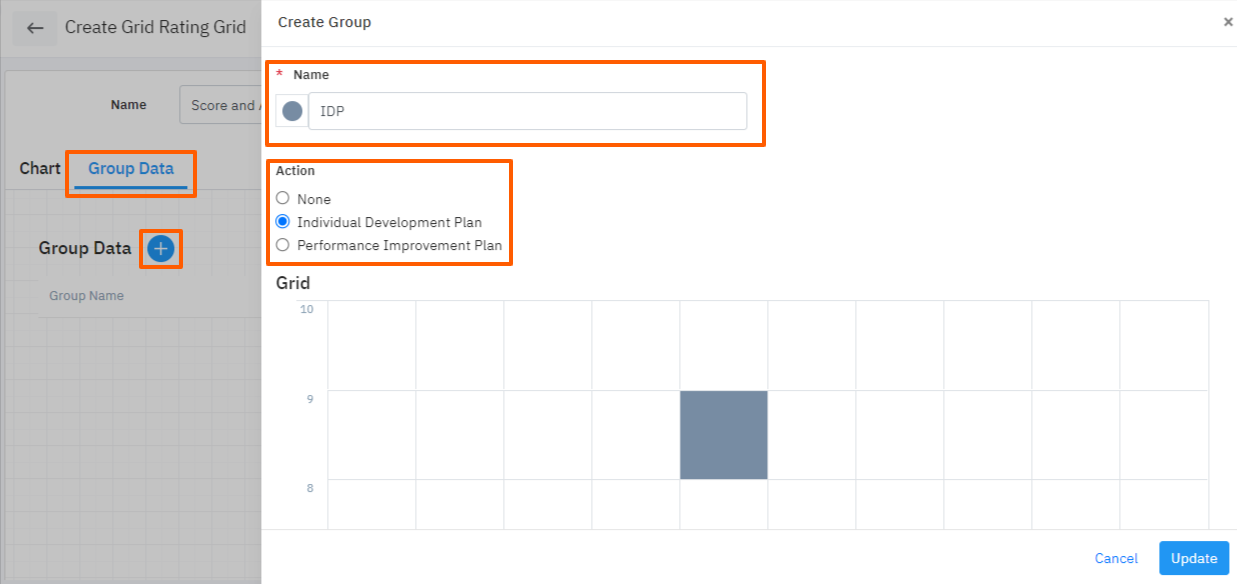Choose Individual Development Plan action
This screenshot has width=1237, height=584.
click(283, 222)
